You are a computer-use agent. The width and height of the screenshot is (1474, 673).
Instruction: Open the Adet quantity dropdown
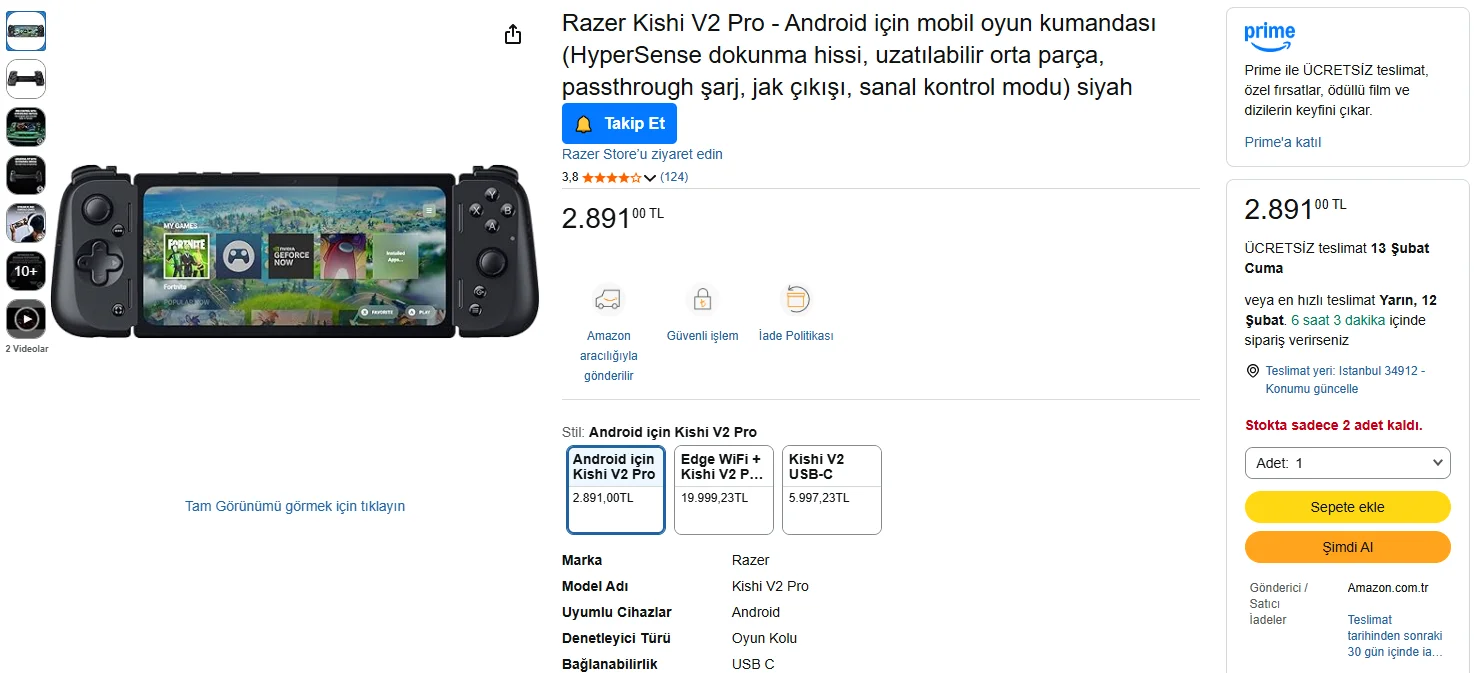pos(1347,463)
